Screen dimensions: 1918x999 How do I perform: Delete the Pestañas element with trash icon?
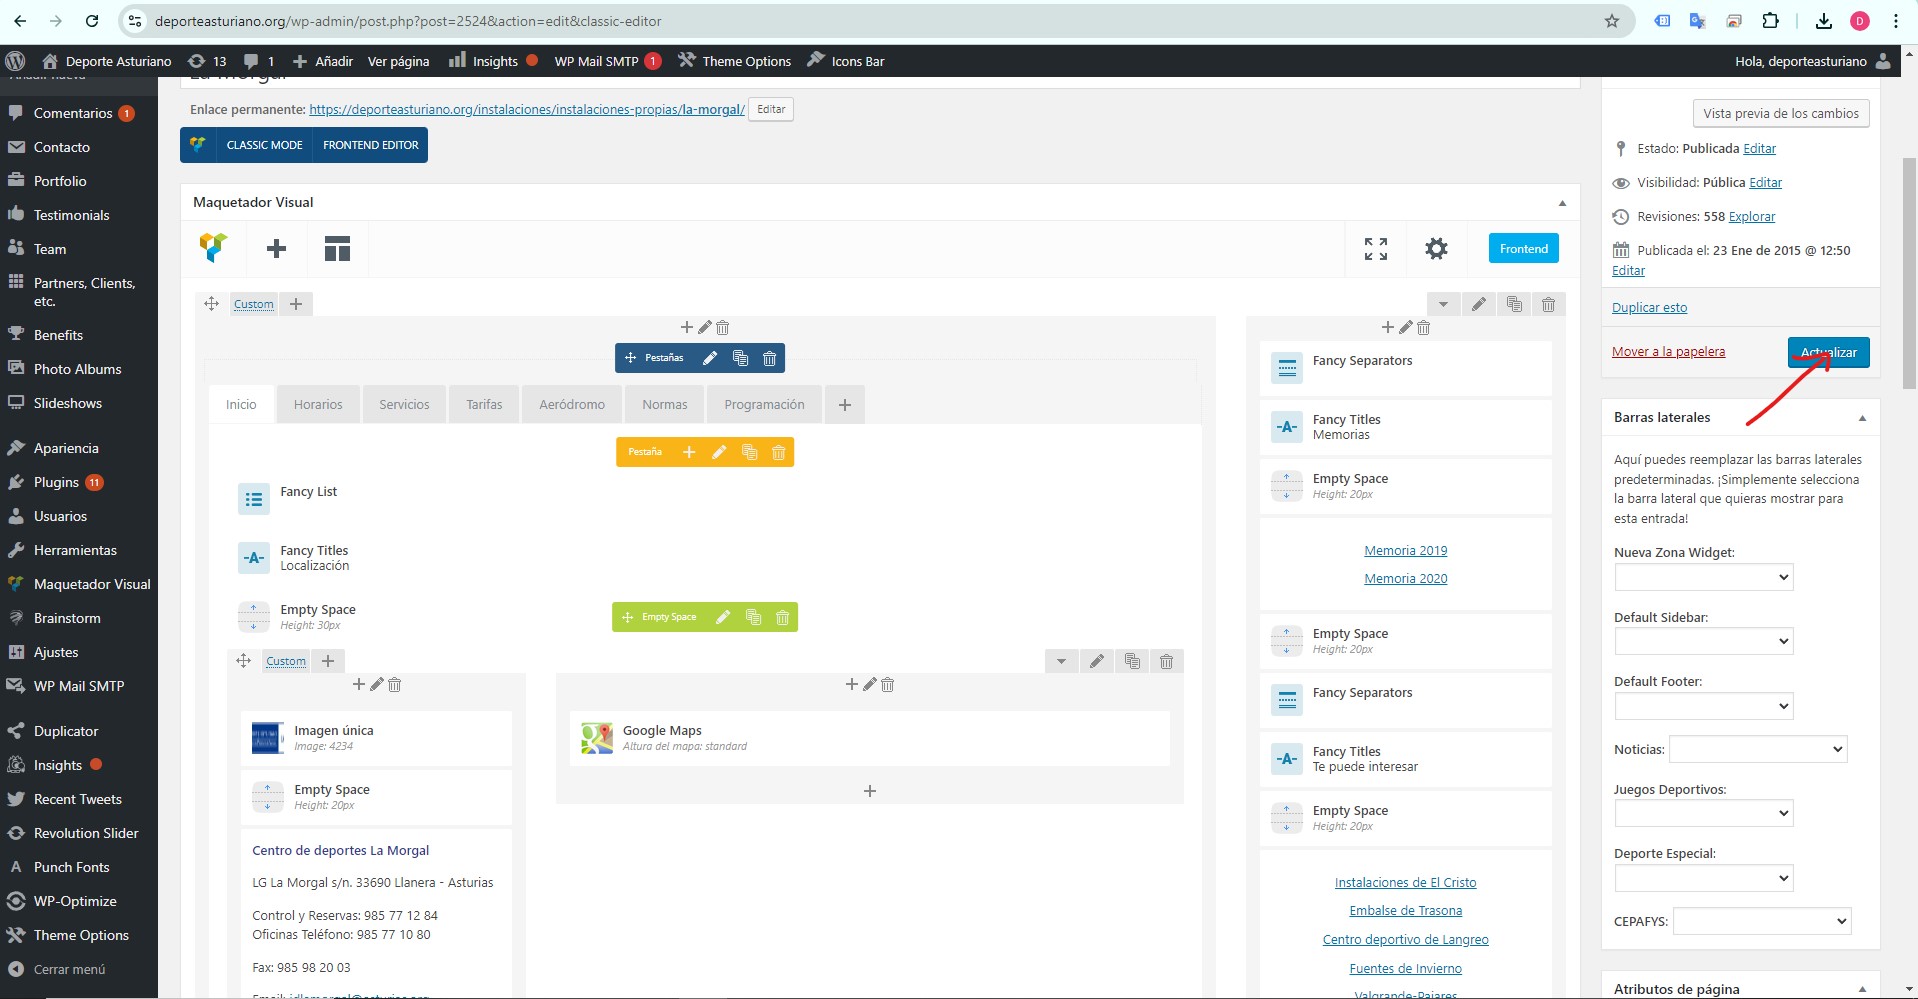coord(769,358)
